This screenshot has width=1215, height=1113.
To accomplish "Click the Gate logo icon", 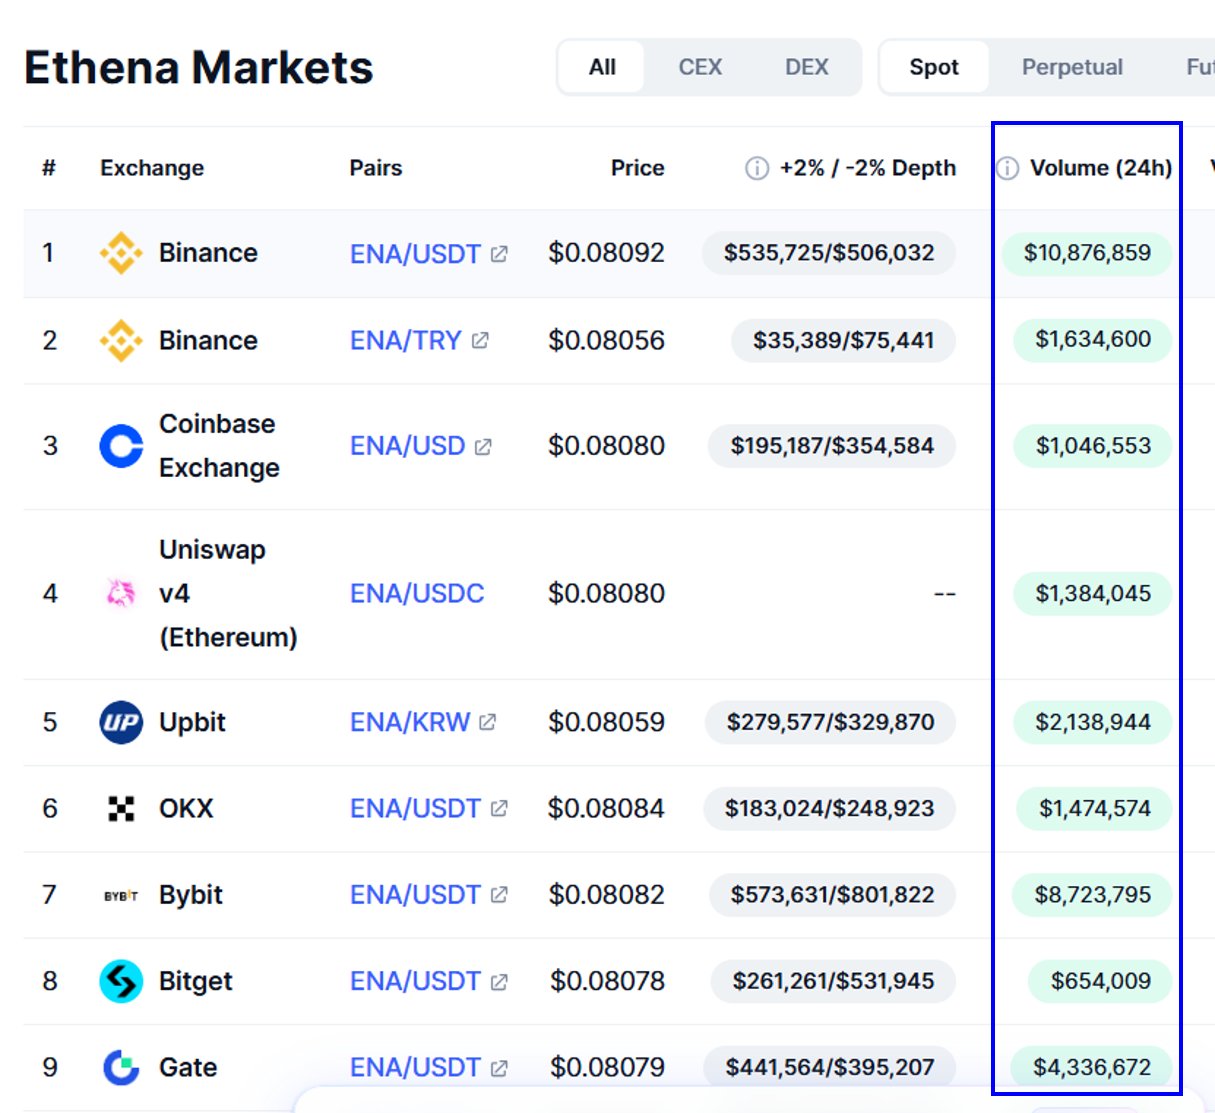I will 121,1067.
